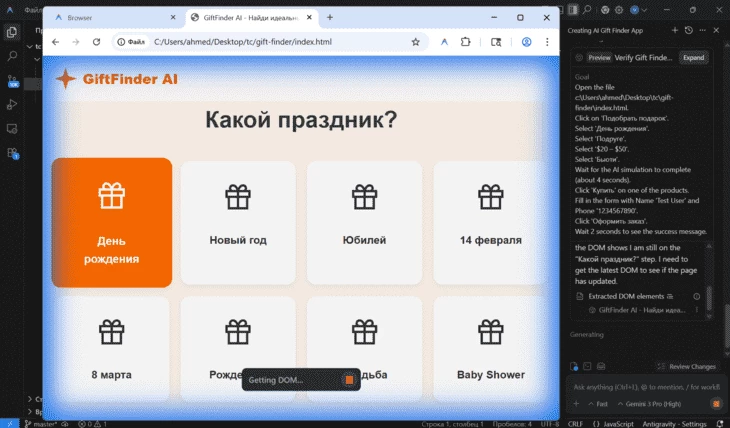
Task: Open Remote Explorer in the activity bar
Action: tap(12, 129)
